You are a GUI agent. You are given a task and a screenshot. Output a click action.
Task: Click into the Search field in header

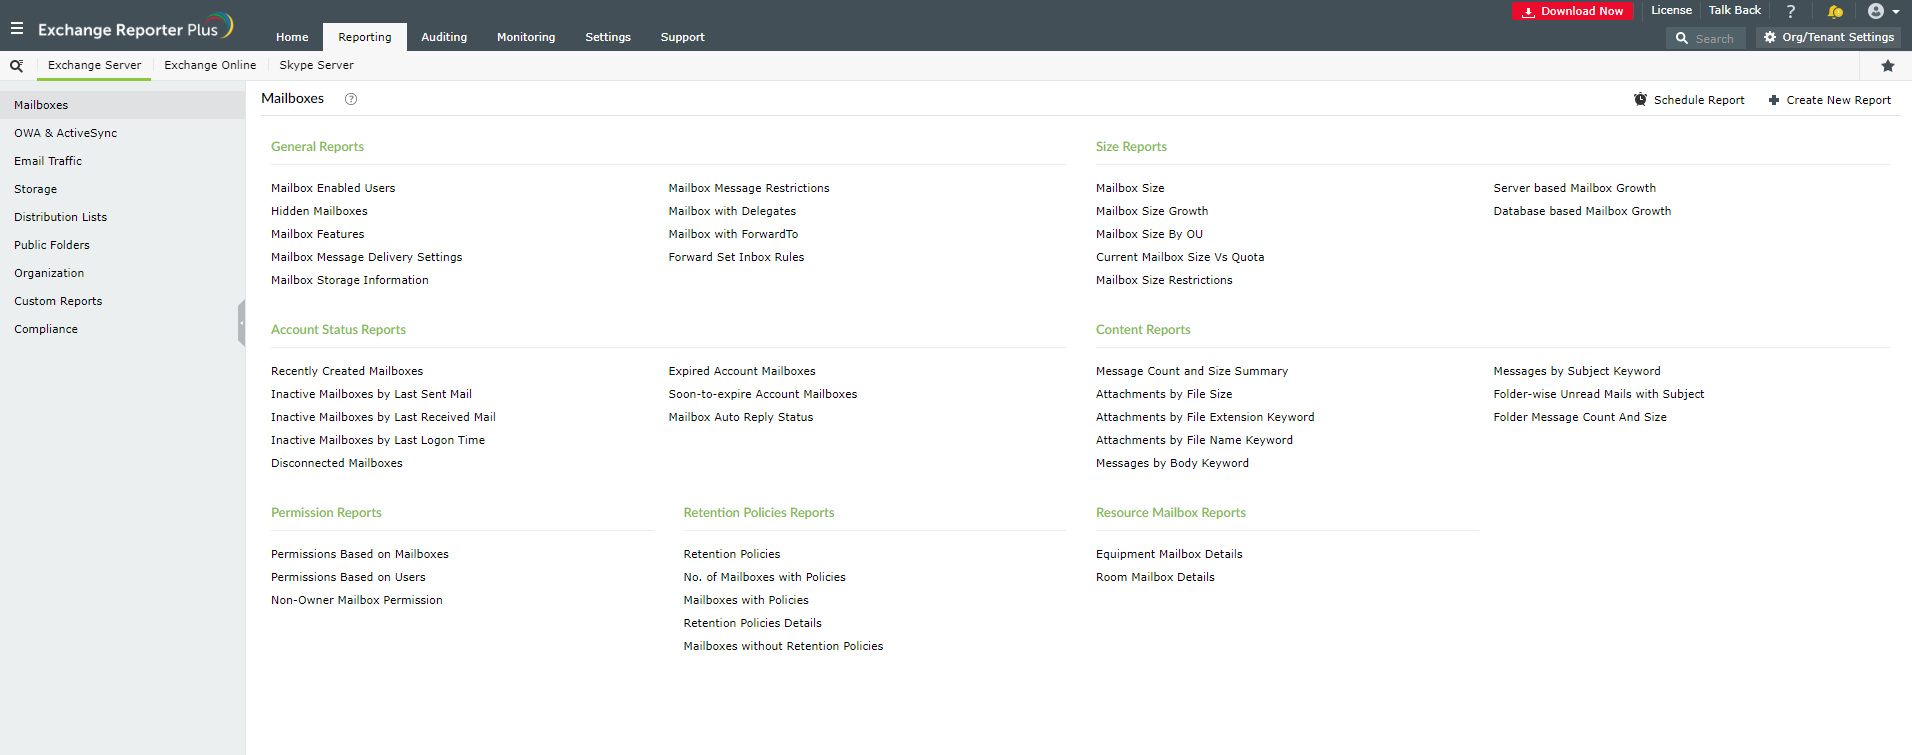pos(1715,39)
